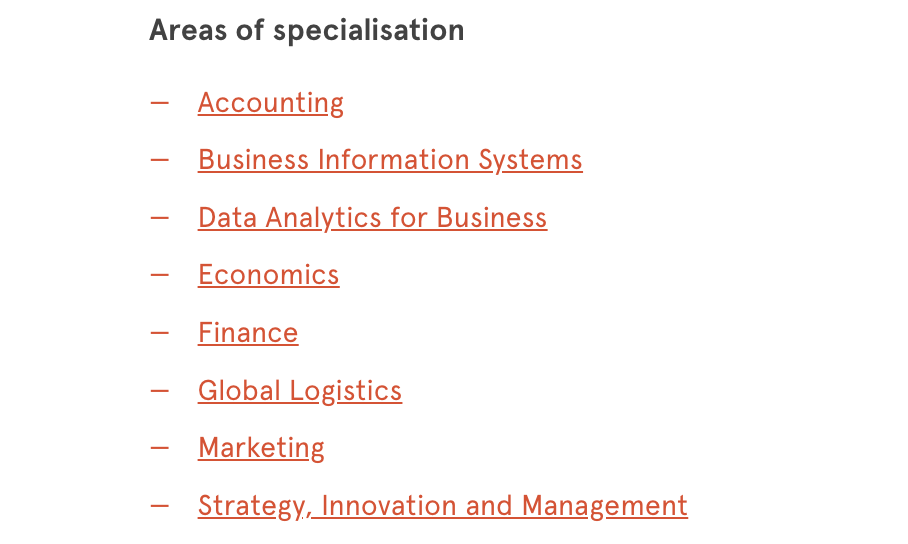Image resolution: width=908 pixels, height=544 pixels.
Task: Open Strategy, Innovation and Management link
Action: coord(443,506)
